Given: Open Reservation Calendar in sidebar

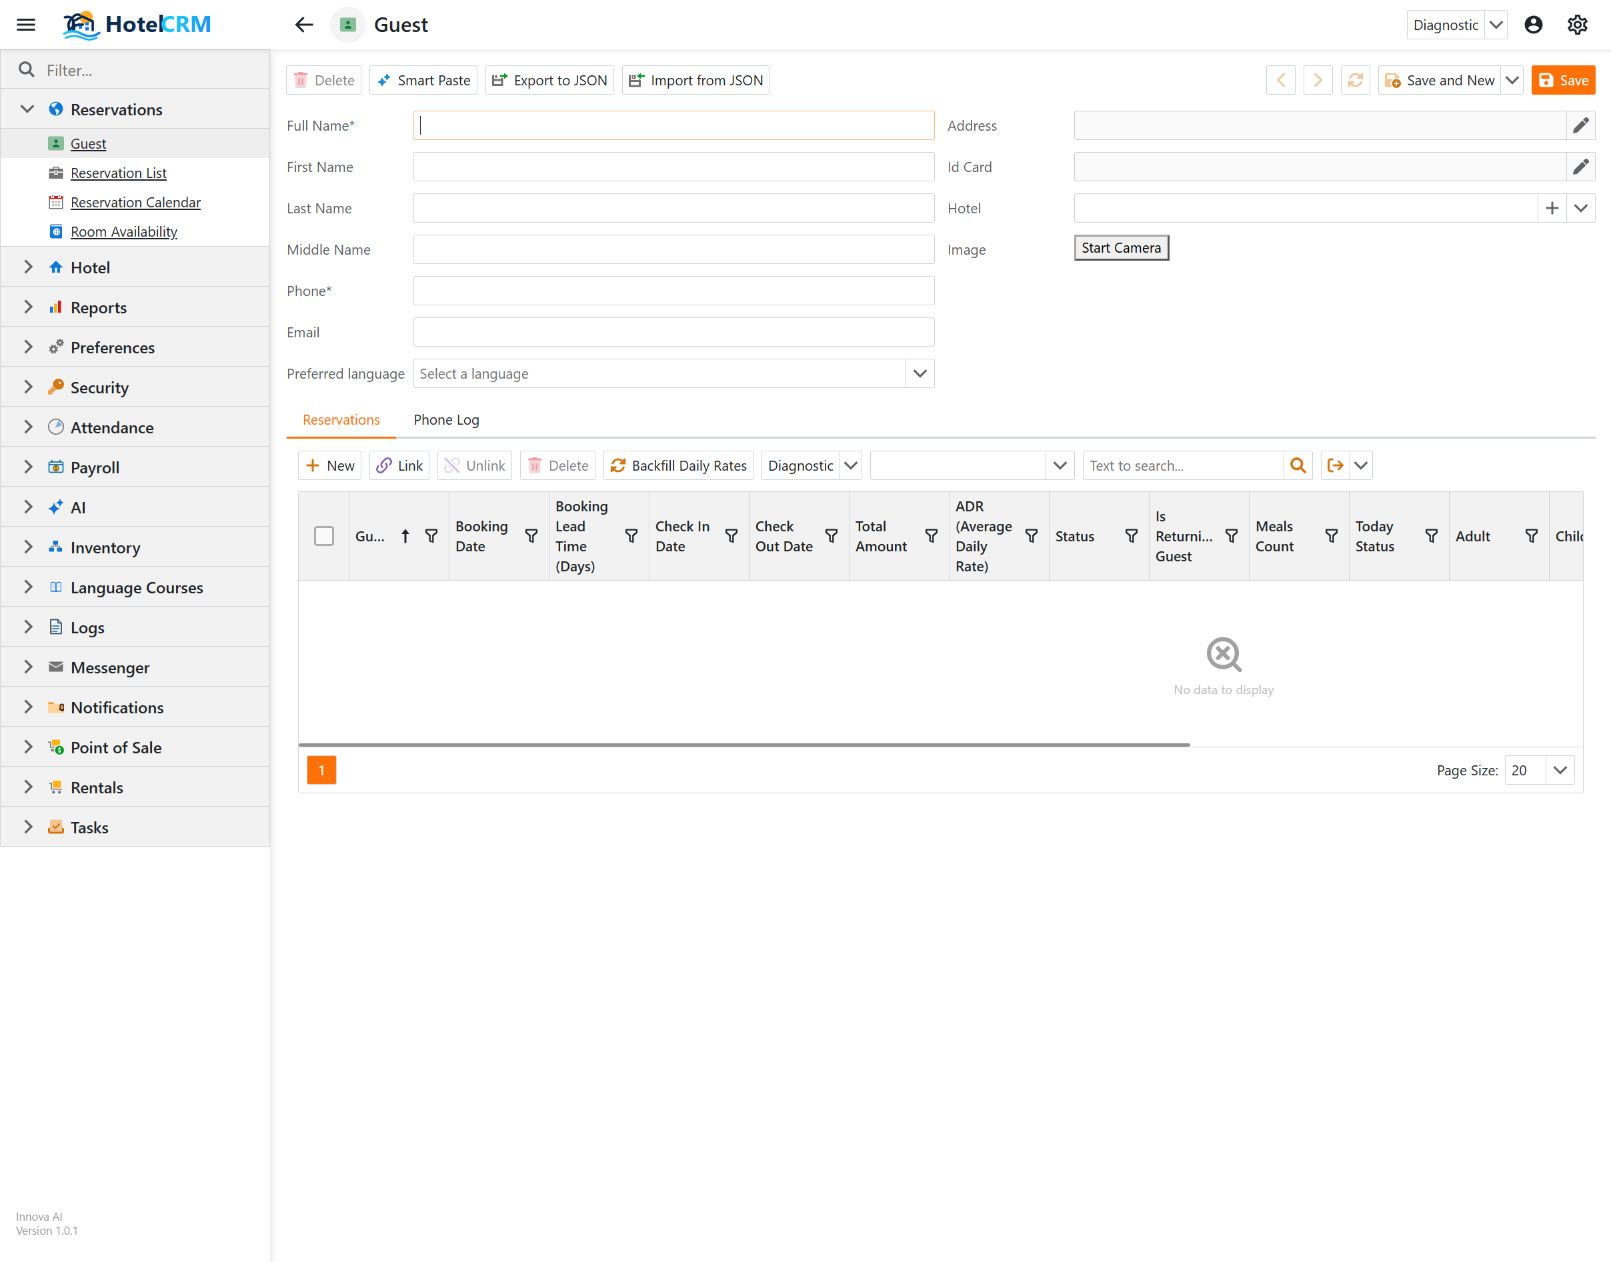Looking at the screenshot, I should [135, 202].
